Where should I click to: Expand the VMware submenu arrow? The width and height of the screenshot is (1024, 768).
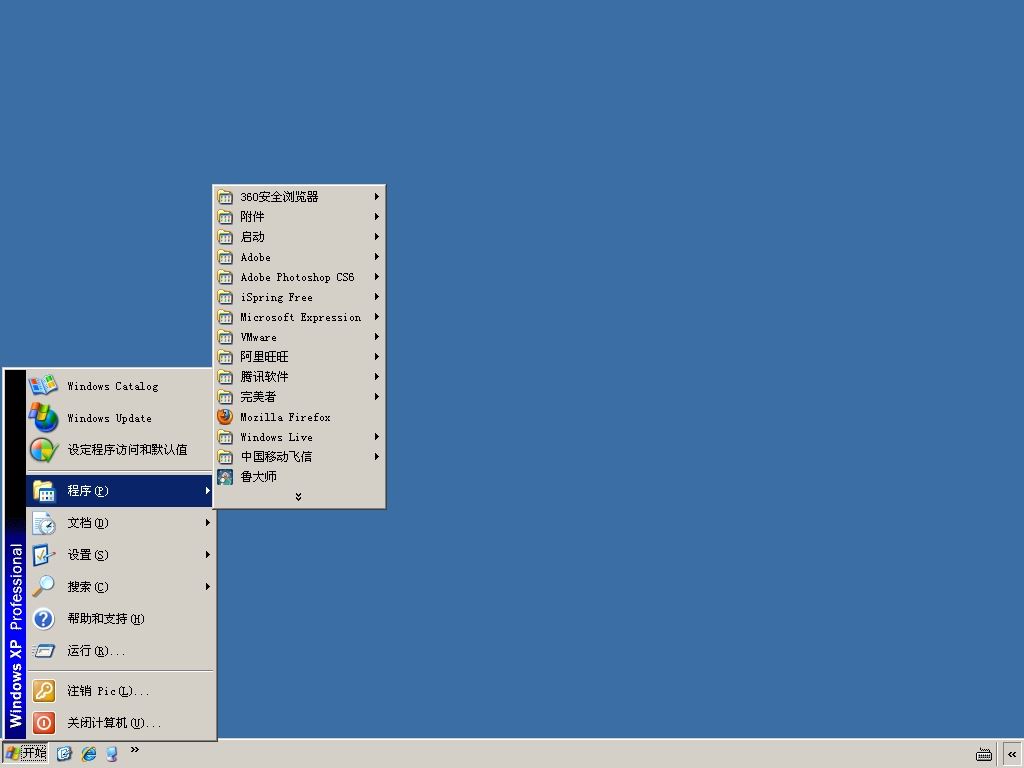point(377,337)
